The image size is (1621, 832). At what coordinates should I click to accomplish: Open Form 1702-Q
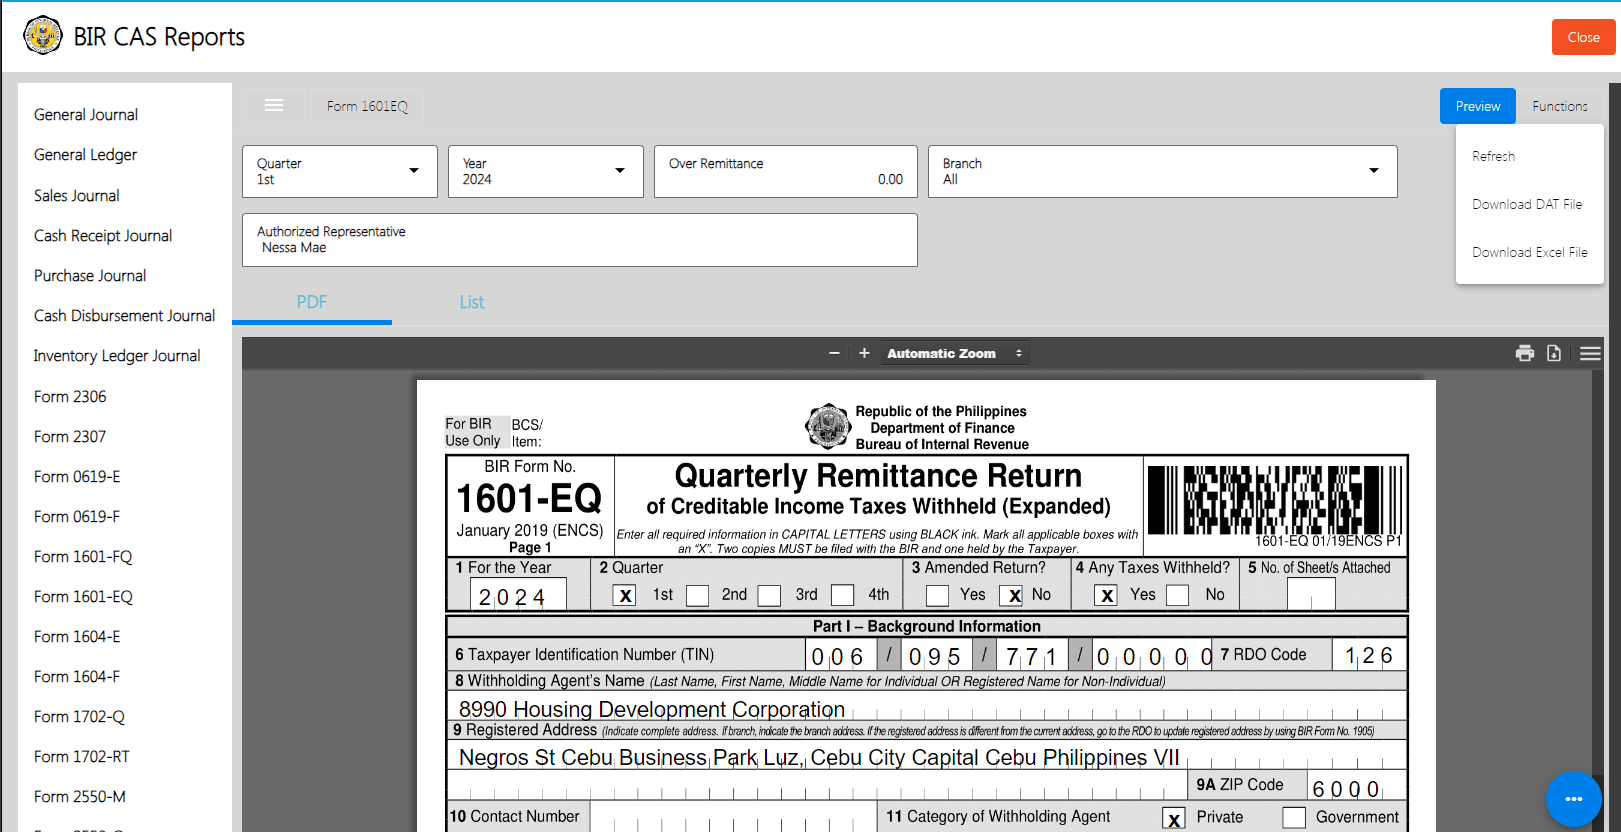(x=79, y=717)
